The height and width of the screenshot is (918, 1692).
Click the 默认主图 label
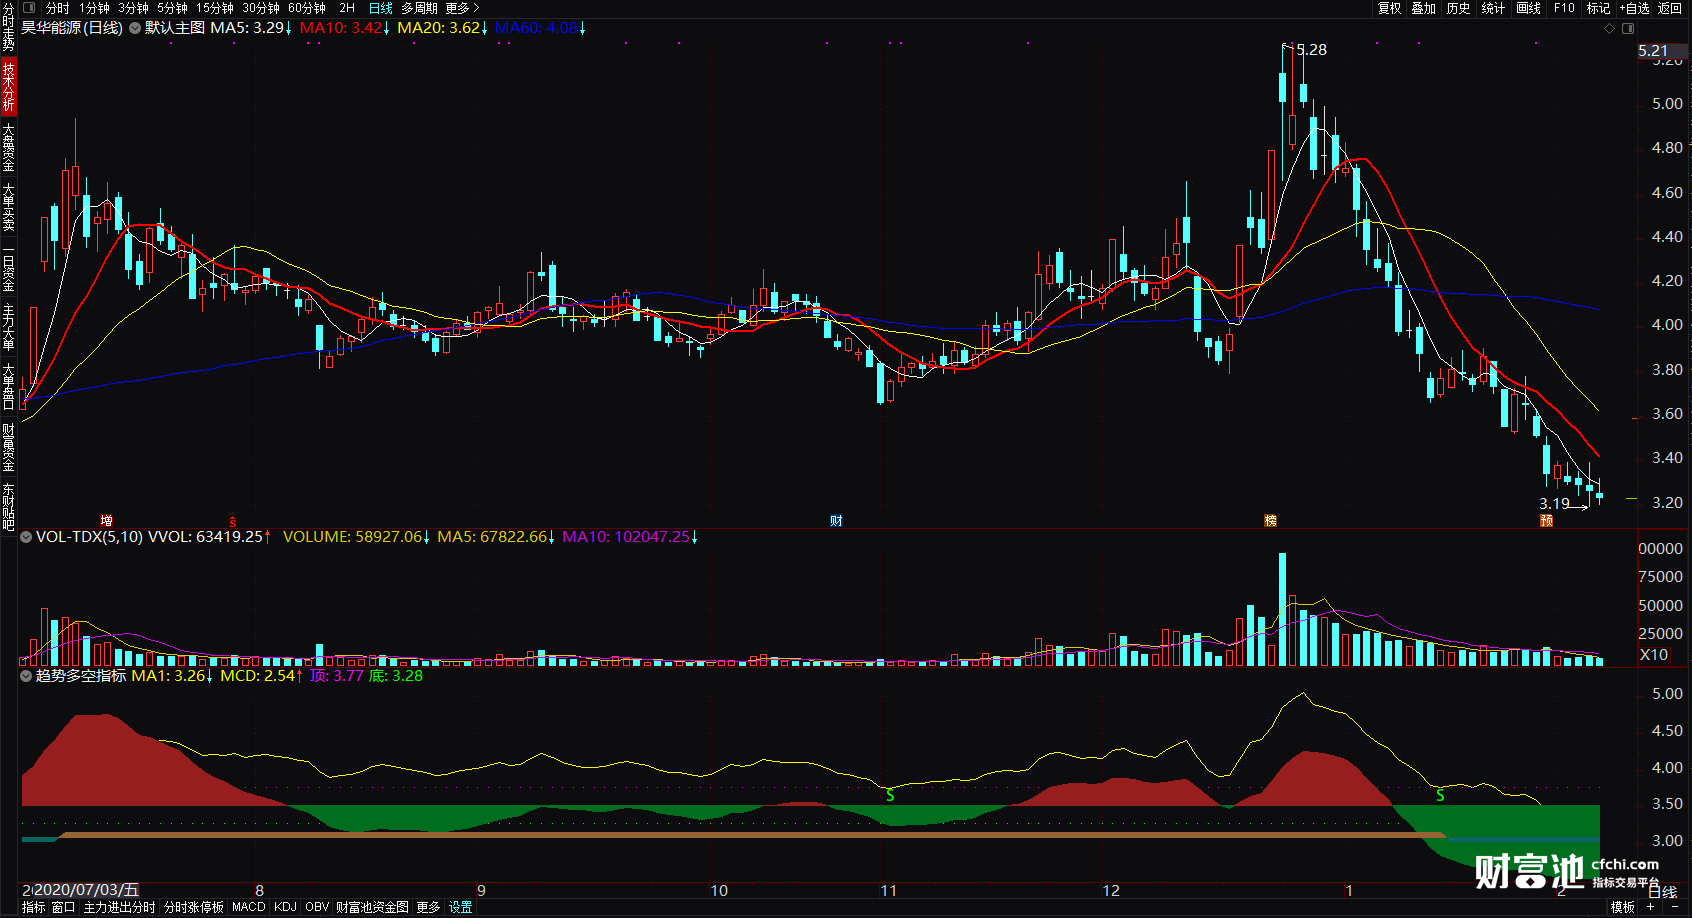(x=175, y=28)
